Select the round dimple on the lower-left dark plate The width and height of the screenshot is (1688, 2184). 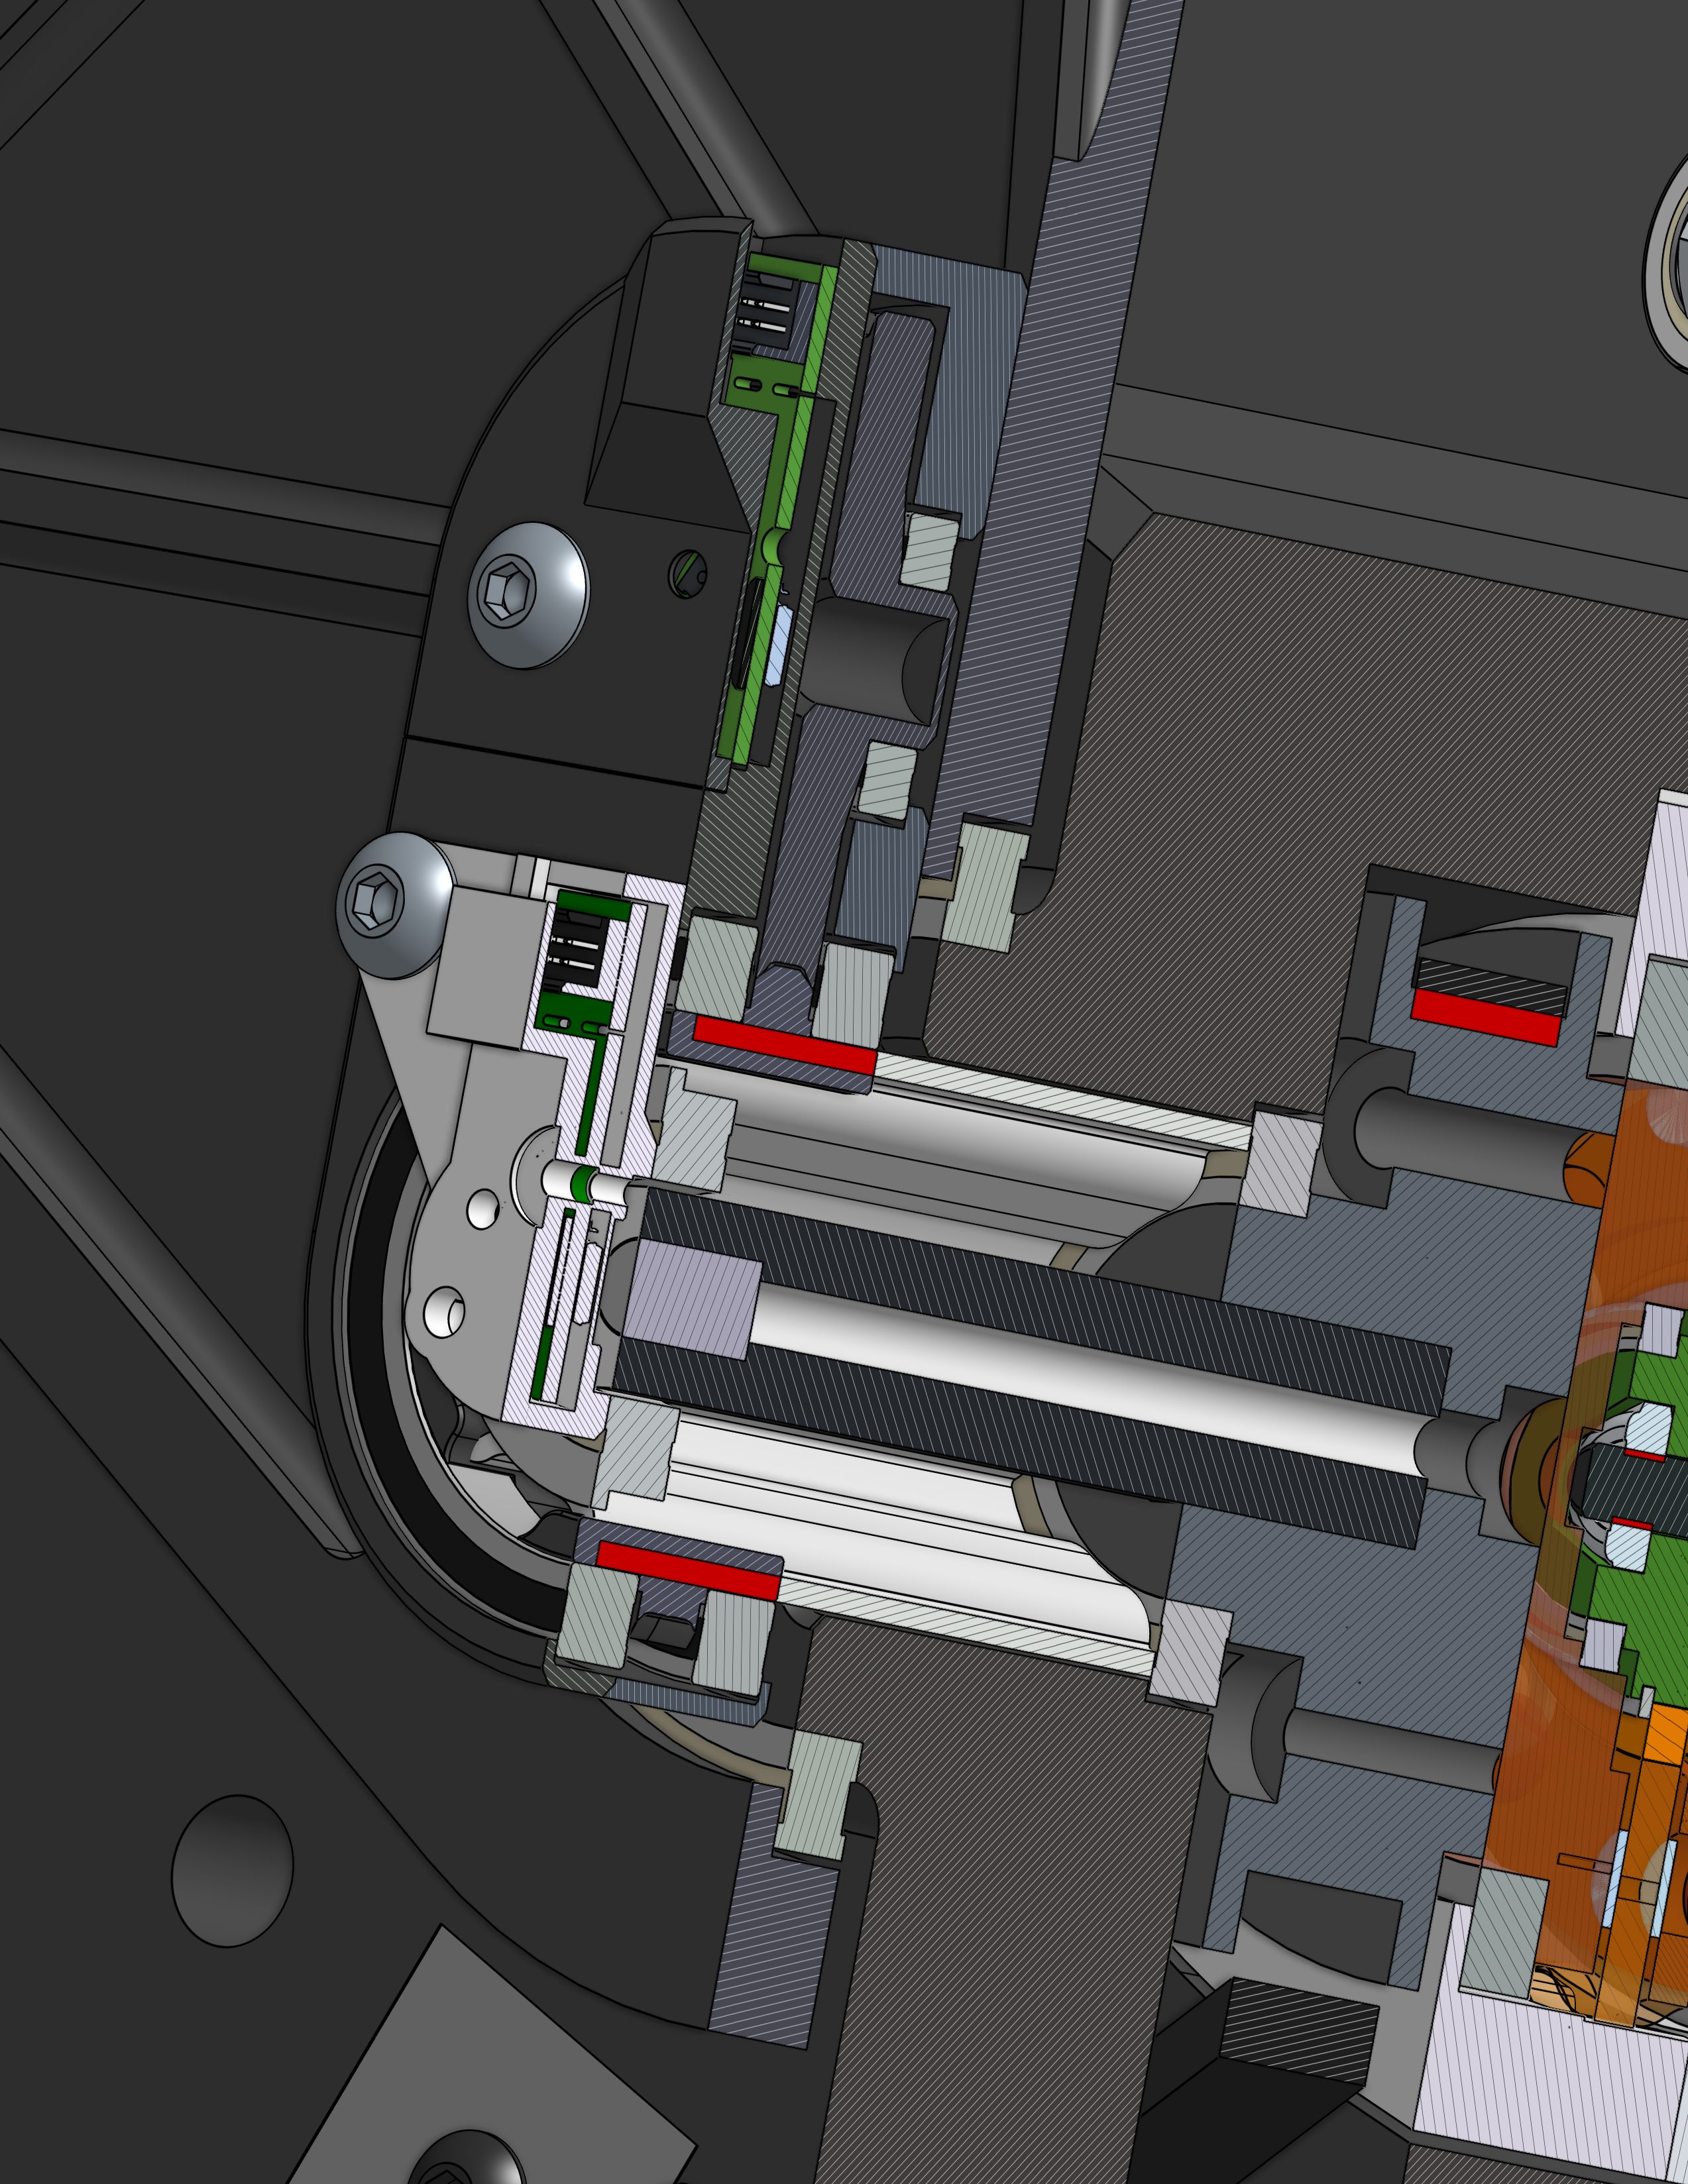232,1871
